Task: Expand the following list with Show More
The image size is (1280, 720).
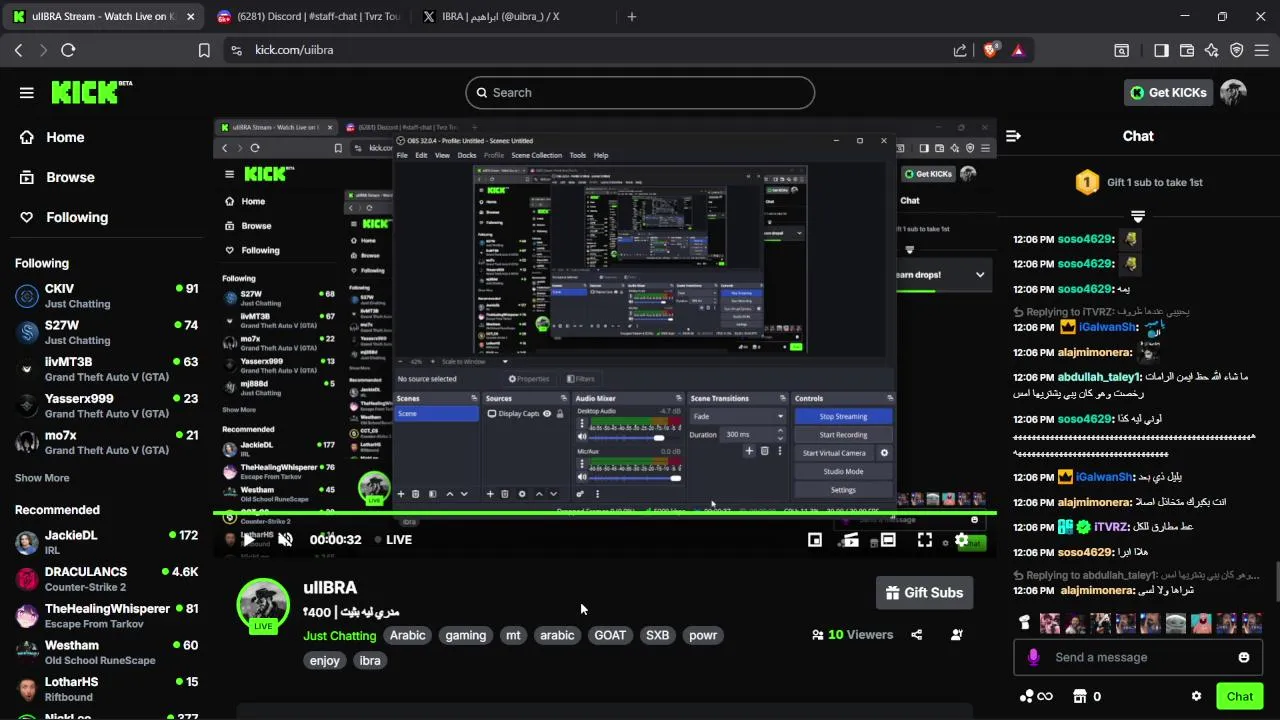Action: [42, 478]
